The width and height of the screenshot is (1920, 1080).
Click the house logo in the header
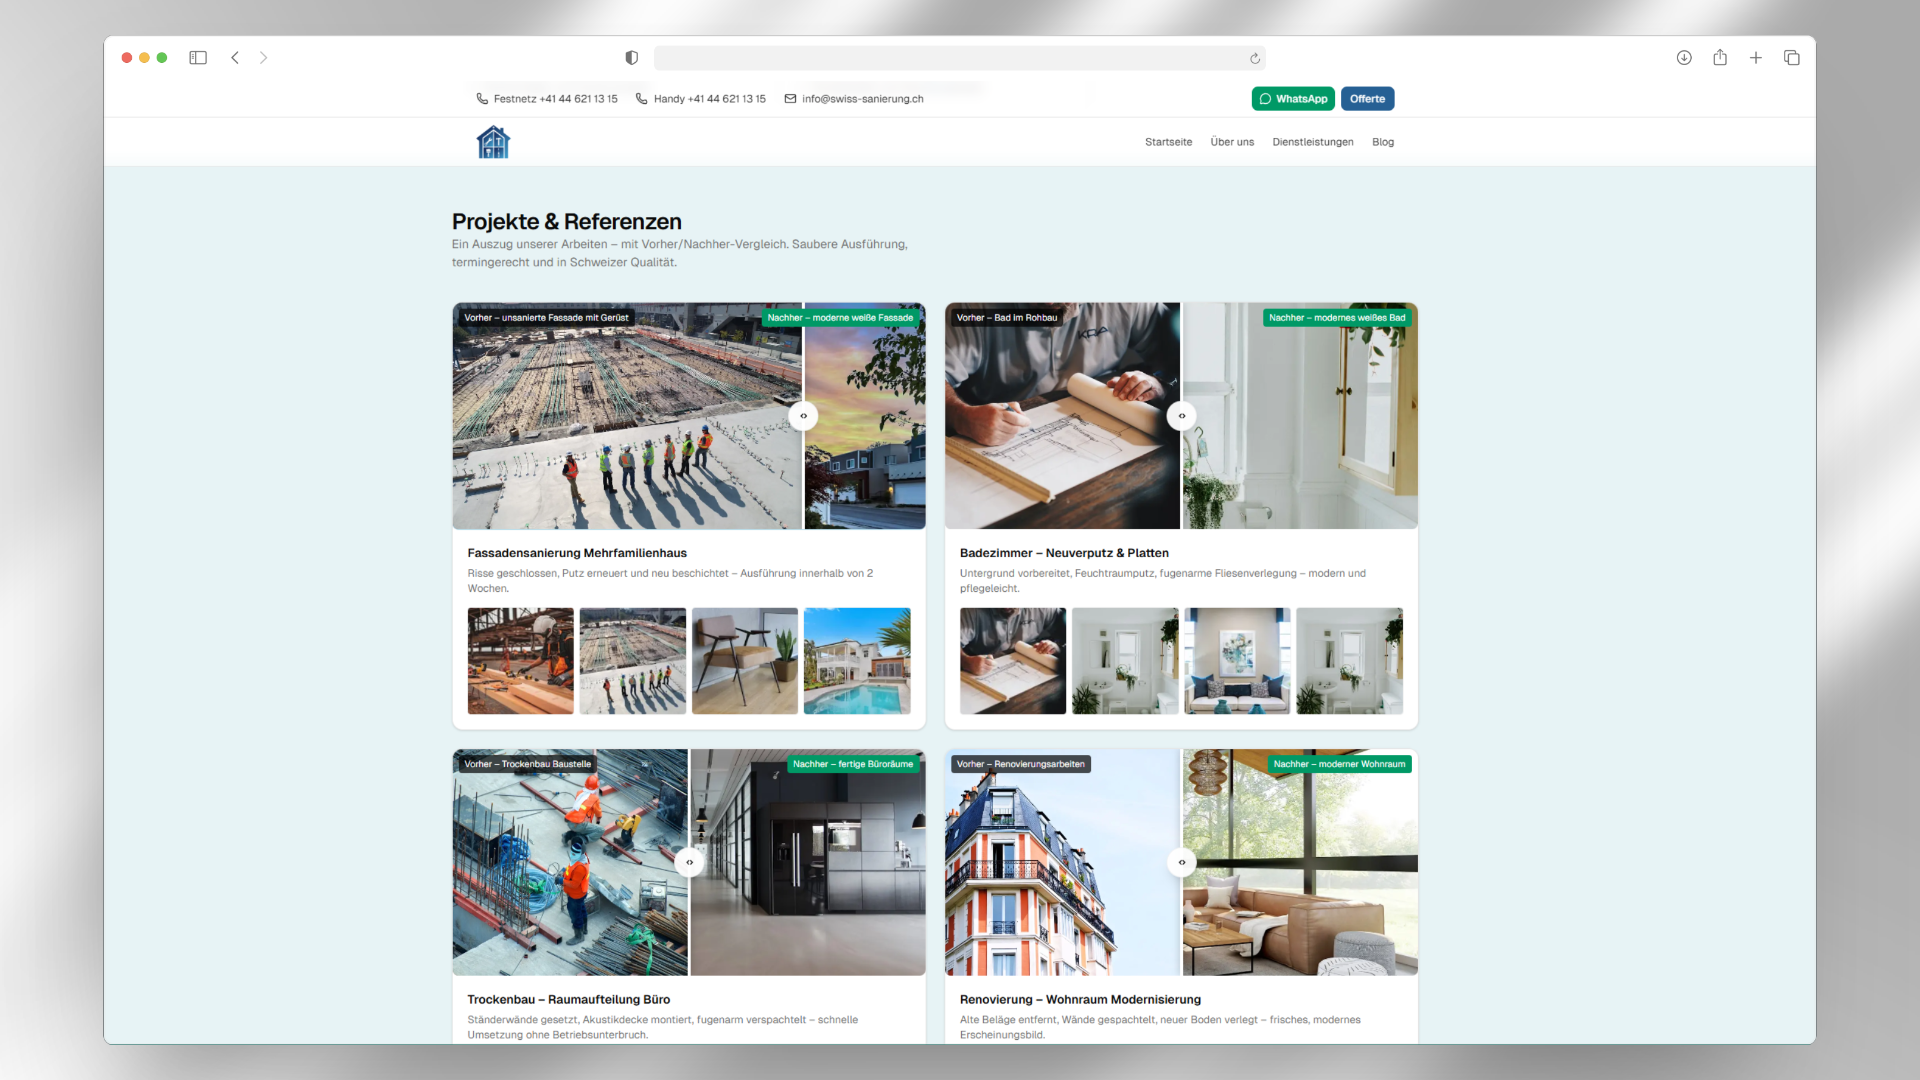coord(493,142)
